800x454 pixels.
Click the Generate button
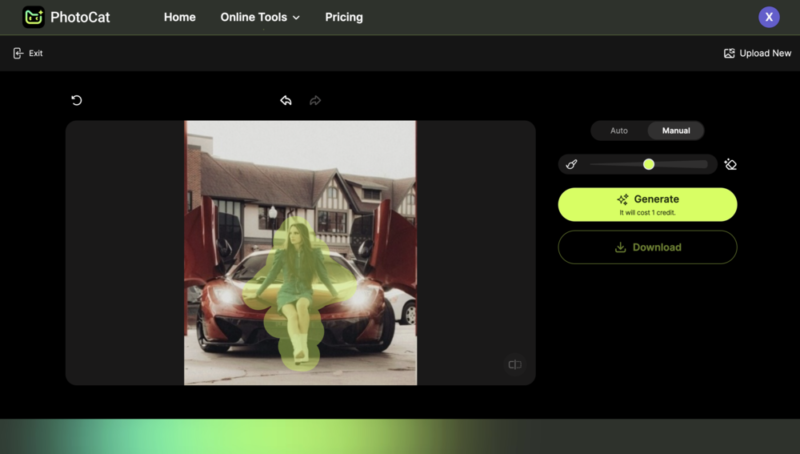point(647,204)
